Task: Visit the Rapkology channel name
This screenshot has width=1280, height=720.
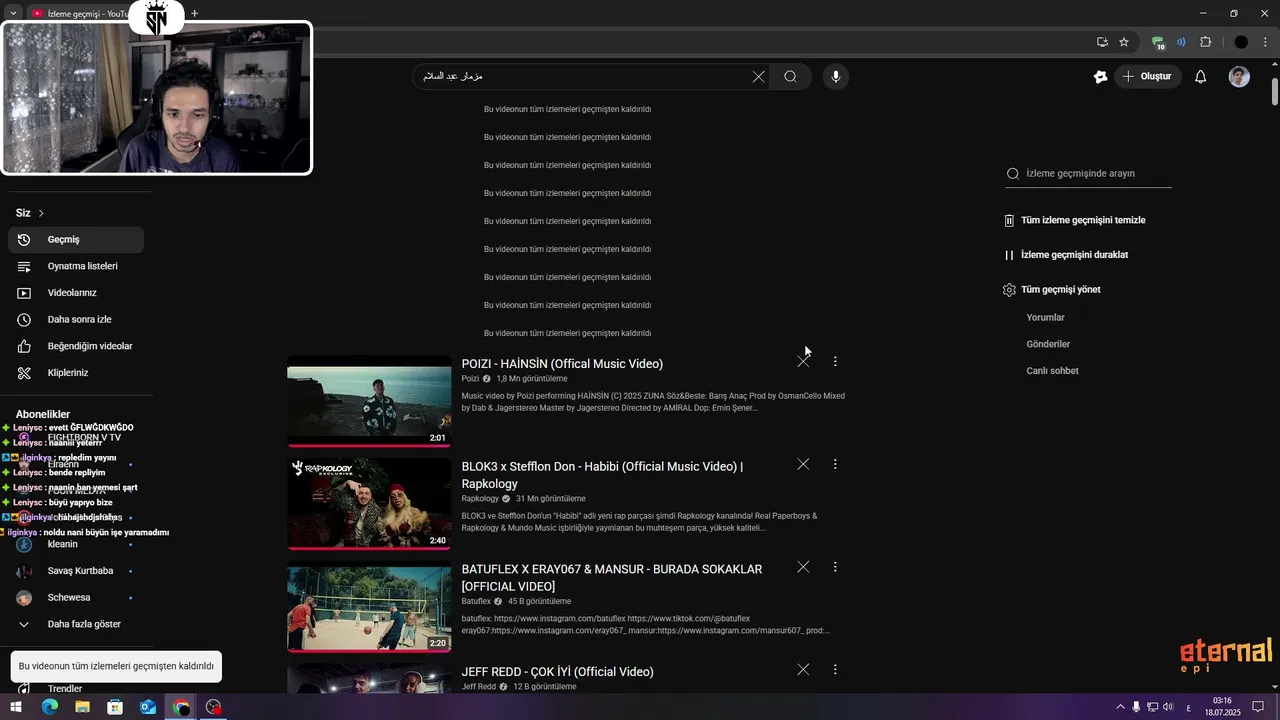Action: click(480, 499)
